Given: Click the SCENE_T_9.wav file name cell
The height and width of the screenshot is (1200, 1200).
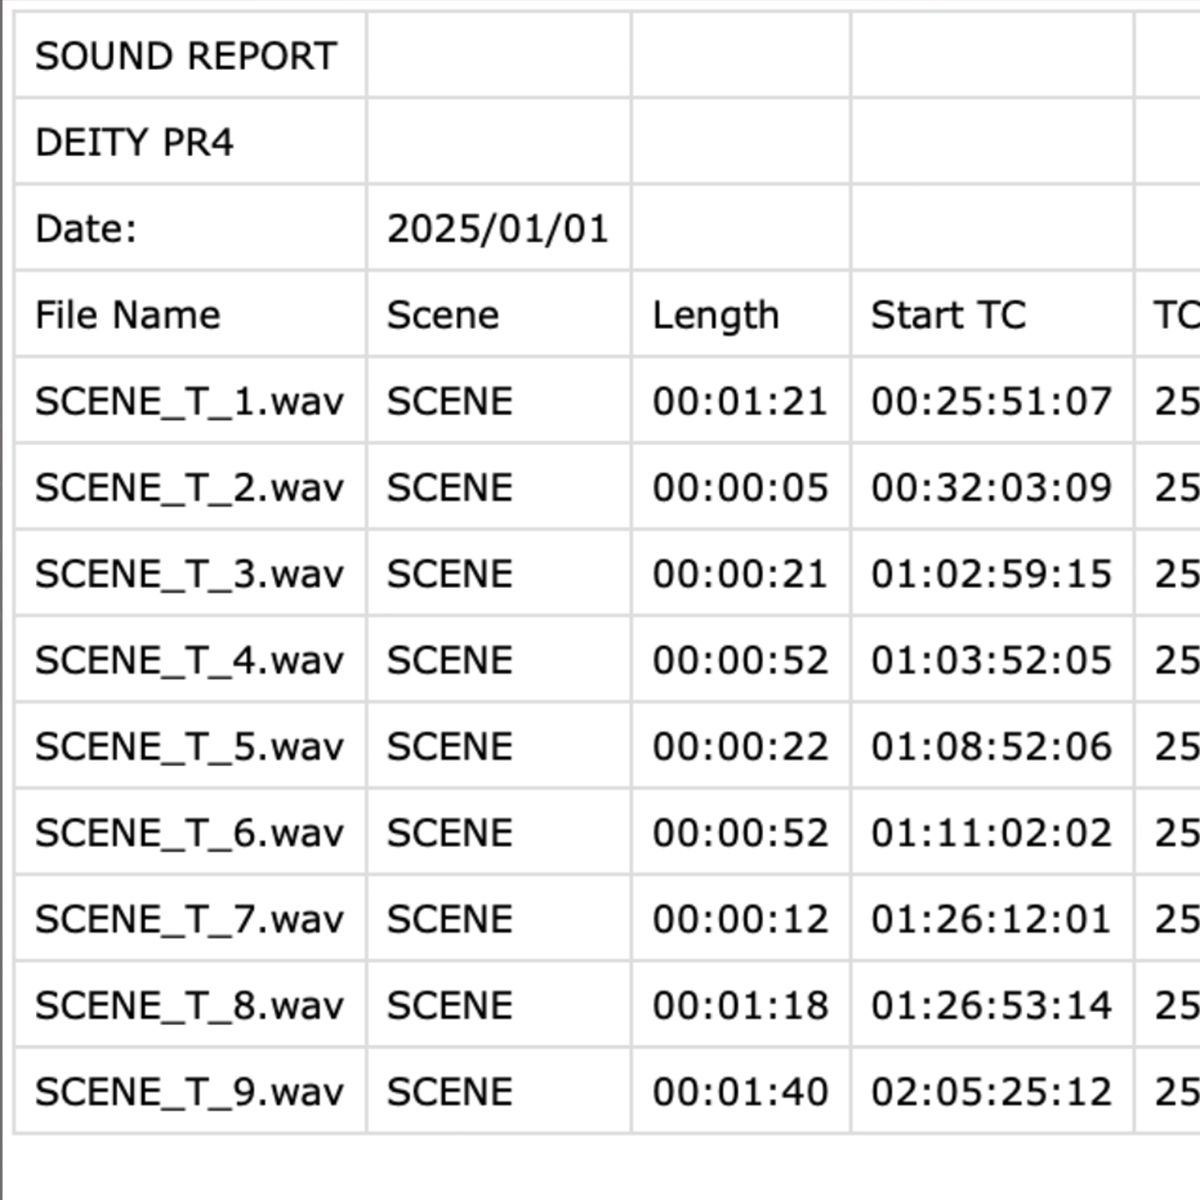Looking at the screenshot, I should [189, 1092].
